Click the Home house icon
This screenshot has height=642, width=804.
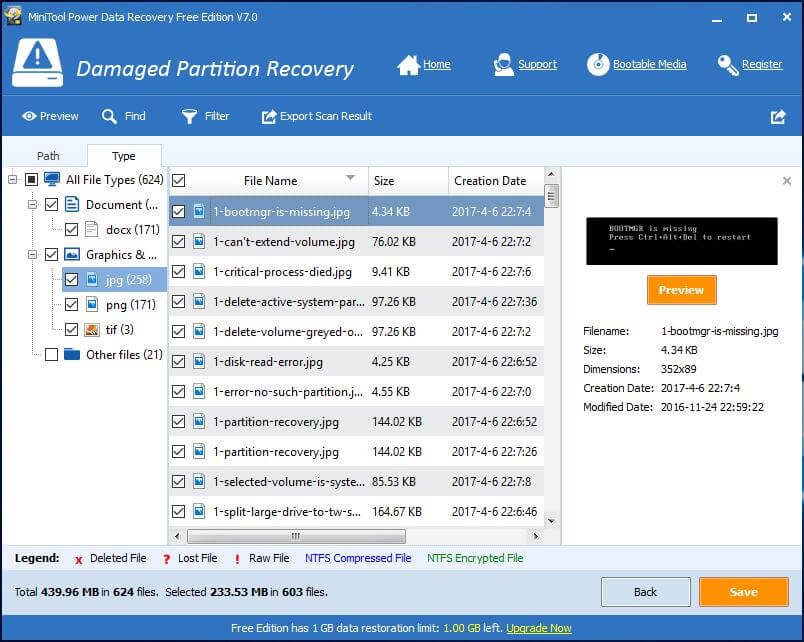[408, 65]
